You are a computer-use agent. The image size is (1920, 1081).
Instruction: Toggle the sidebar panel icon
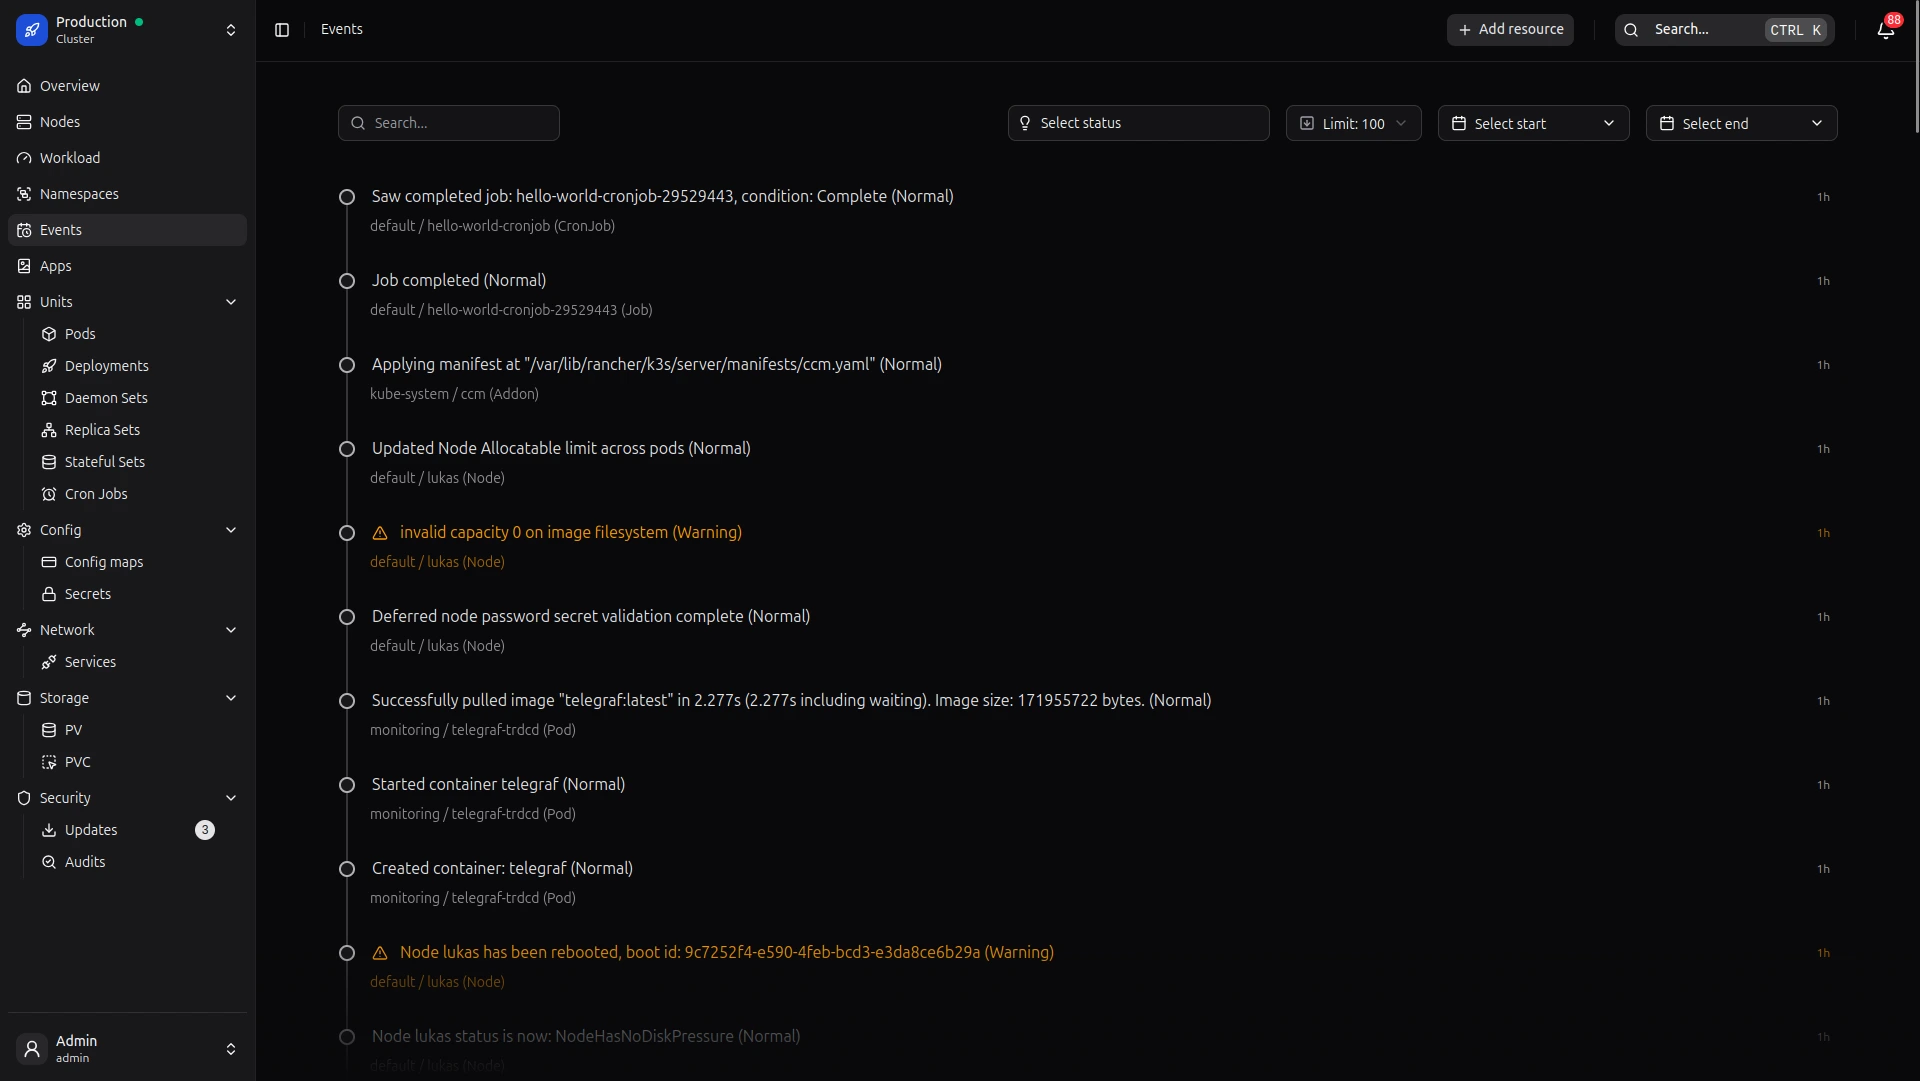pyautogui.click(x=282, y=30)
